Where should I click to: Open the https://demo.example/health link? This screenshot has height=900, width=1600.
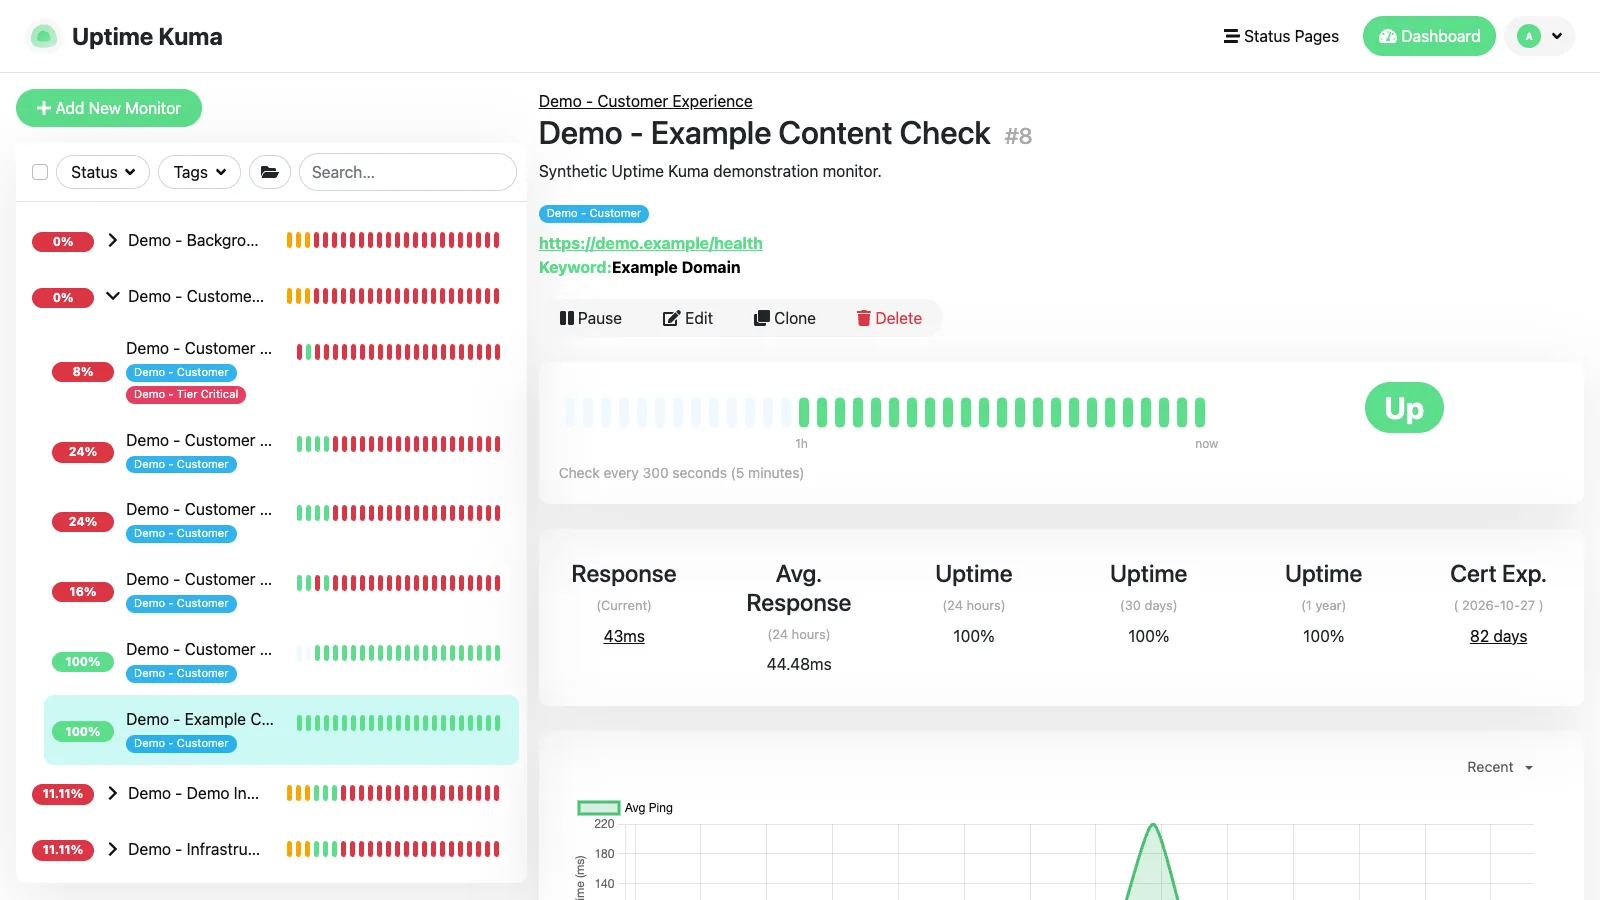pos(650,243)
